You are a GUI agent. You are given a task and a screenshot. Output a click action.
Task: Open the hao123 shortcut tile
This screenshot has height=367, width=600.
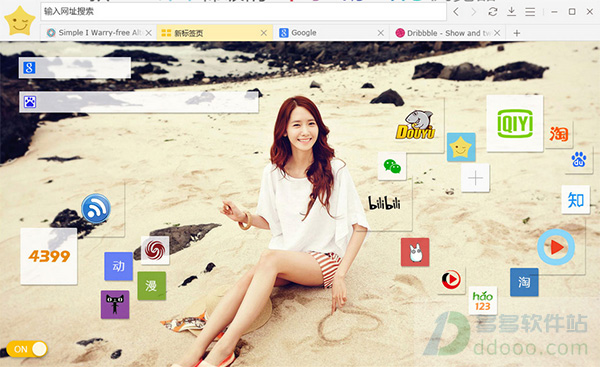point(483,300)
